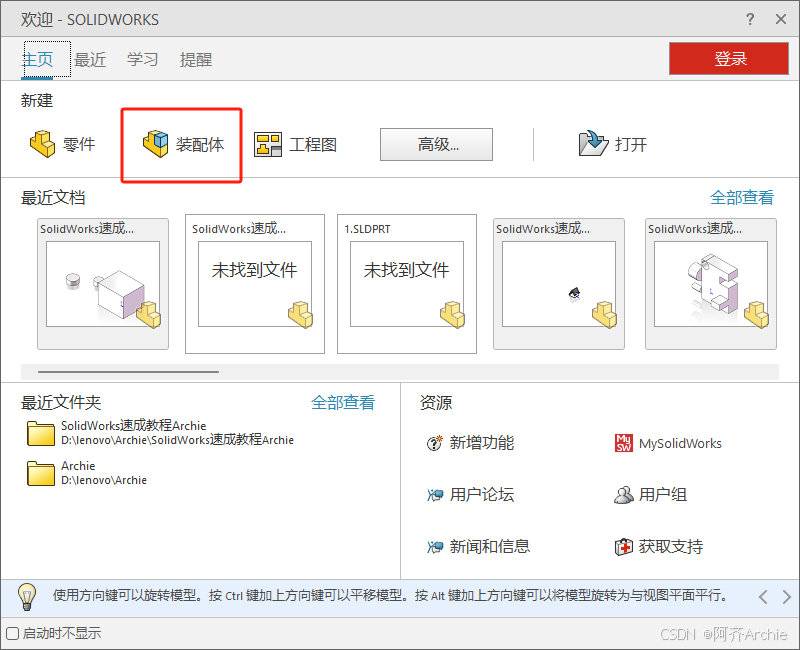800x650 pixels.
Task: Click path text D:\lenovo\Archie\SolidWorks速成教程Archie
Action: (x=178, y=440)
